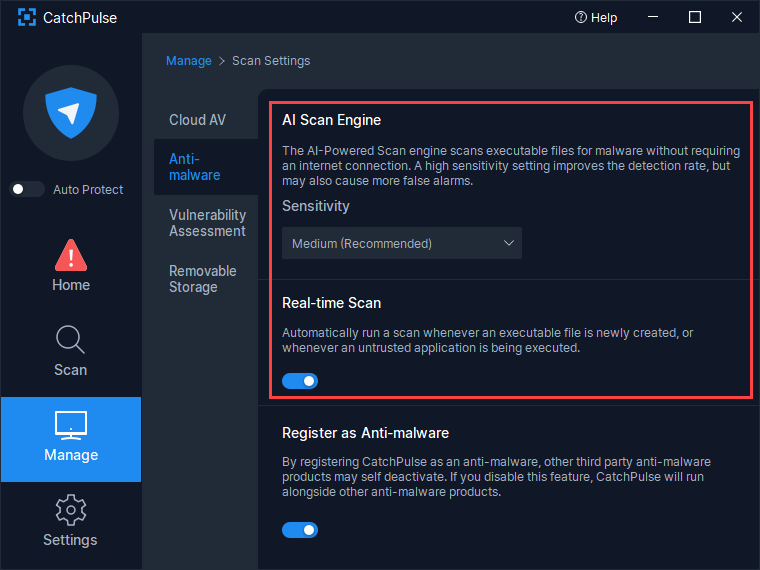
Task: Click the breadcrumb arrow after Manage
Action: point(222,61)
